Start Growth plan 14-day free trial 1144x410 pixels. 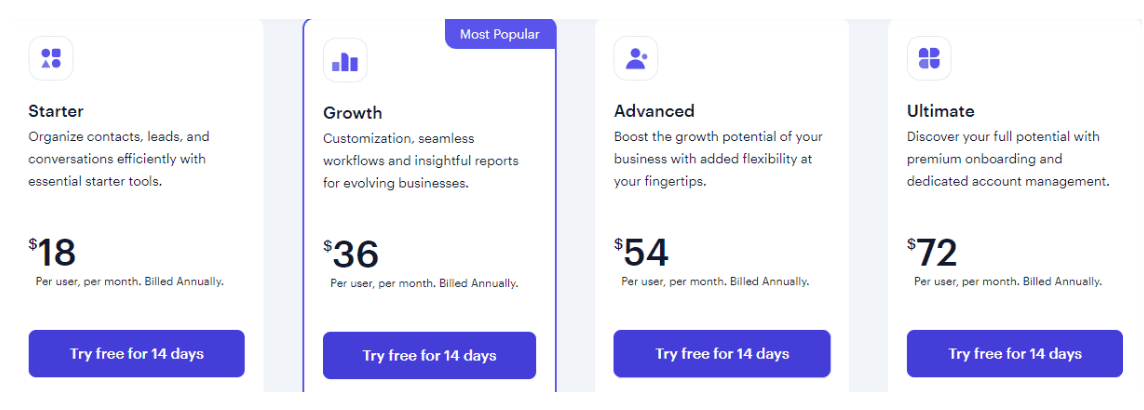click(x=429, y=355)
